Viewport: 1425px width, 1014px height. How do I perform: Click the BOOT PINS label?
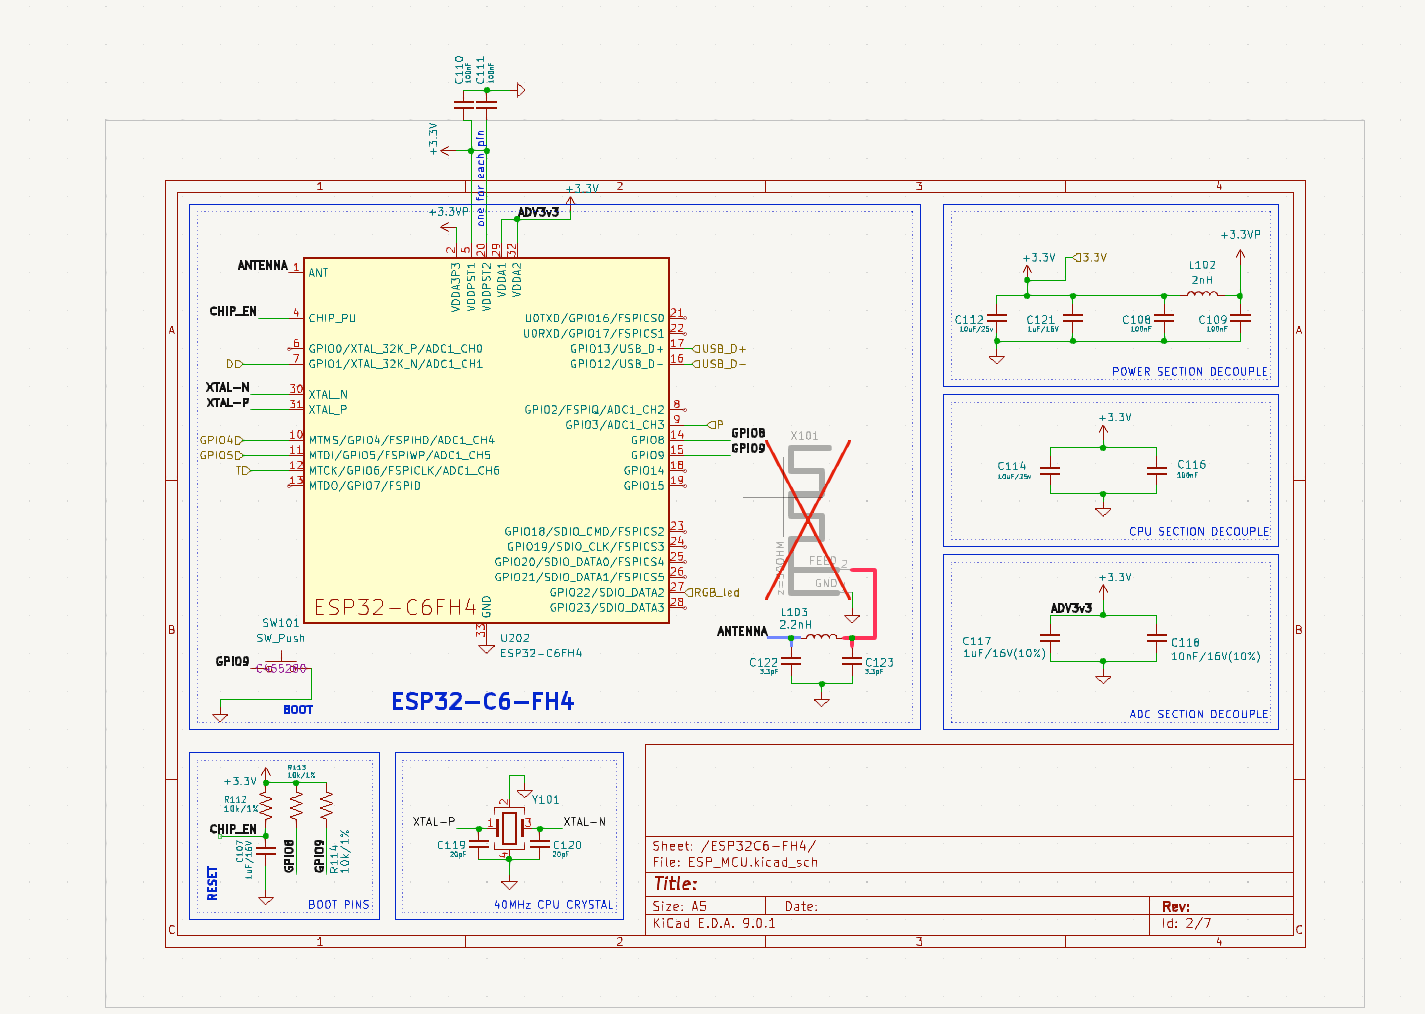click(339, 905)
